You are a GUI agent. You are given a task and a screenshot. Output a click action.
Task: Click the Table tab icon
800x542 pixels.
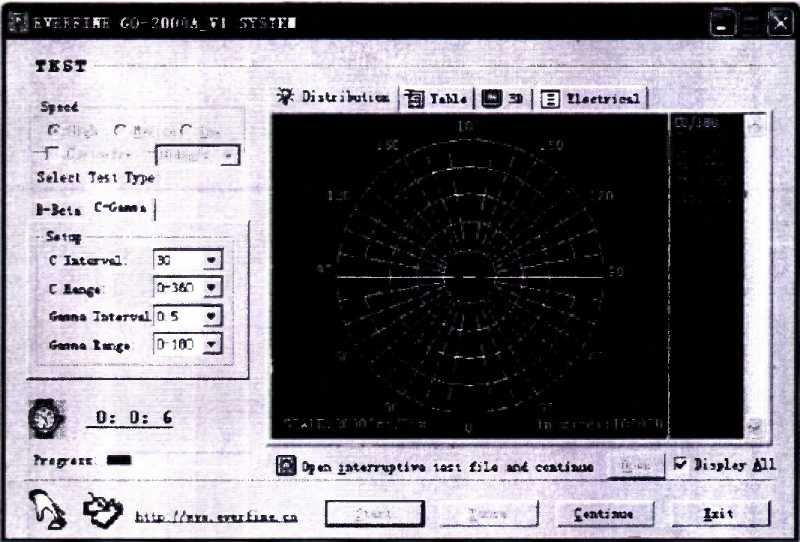tap(414, 98)
